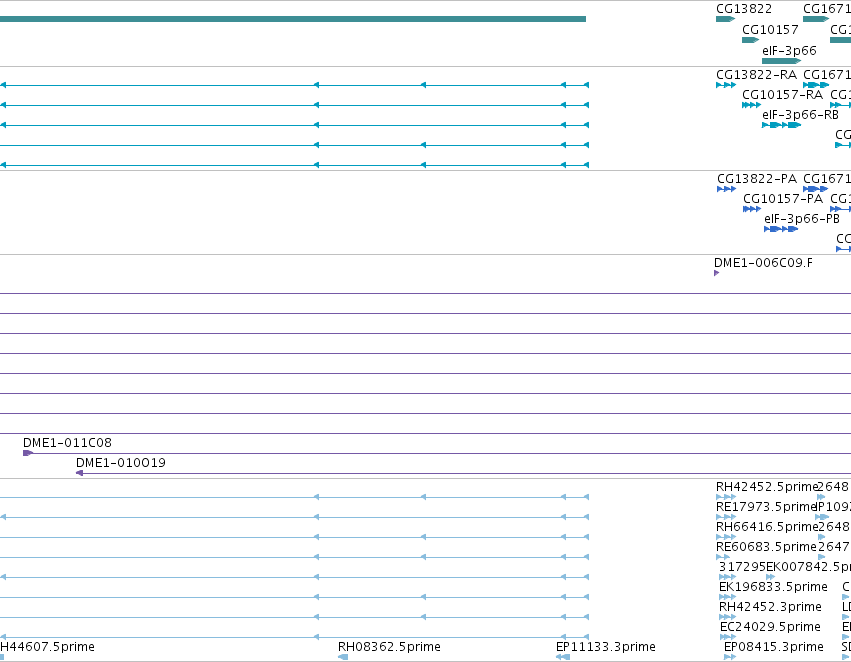Image resolution: width=851 pixels, height=662 pixels.
Task: Click the EK196833.5prime EST arrows
Action: (727, 597)
